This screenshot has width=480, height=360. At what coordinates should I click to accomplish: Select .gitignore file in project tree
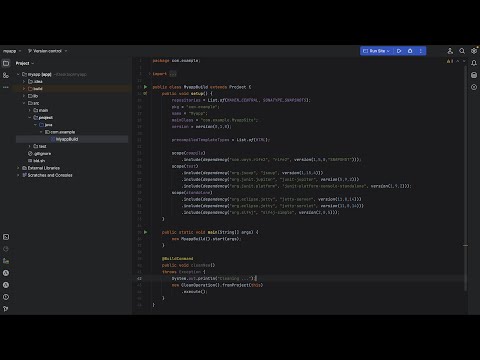coord(40,154)
